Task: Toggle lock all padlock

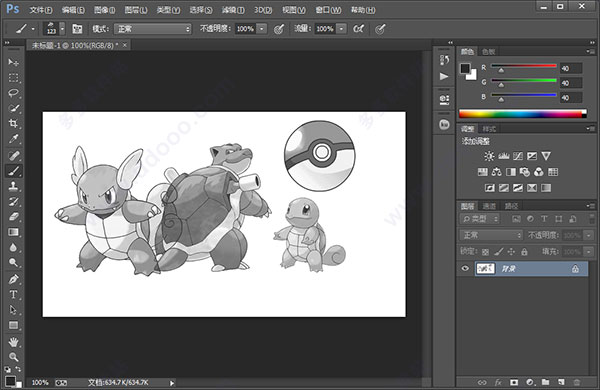Action: [x=524, y=251]
